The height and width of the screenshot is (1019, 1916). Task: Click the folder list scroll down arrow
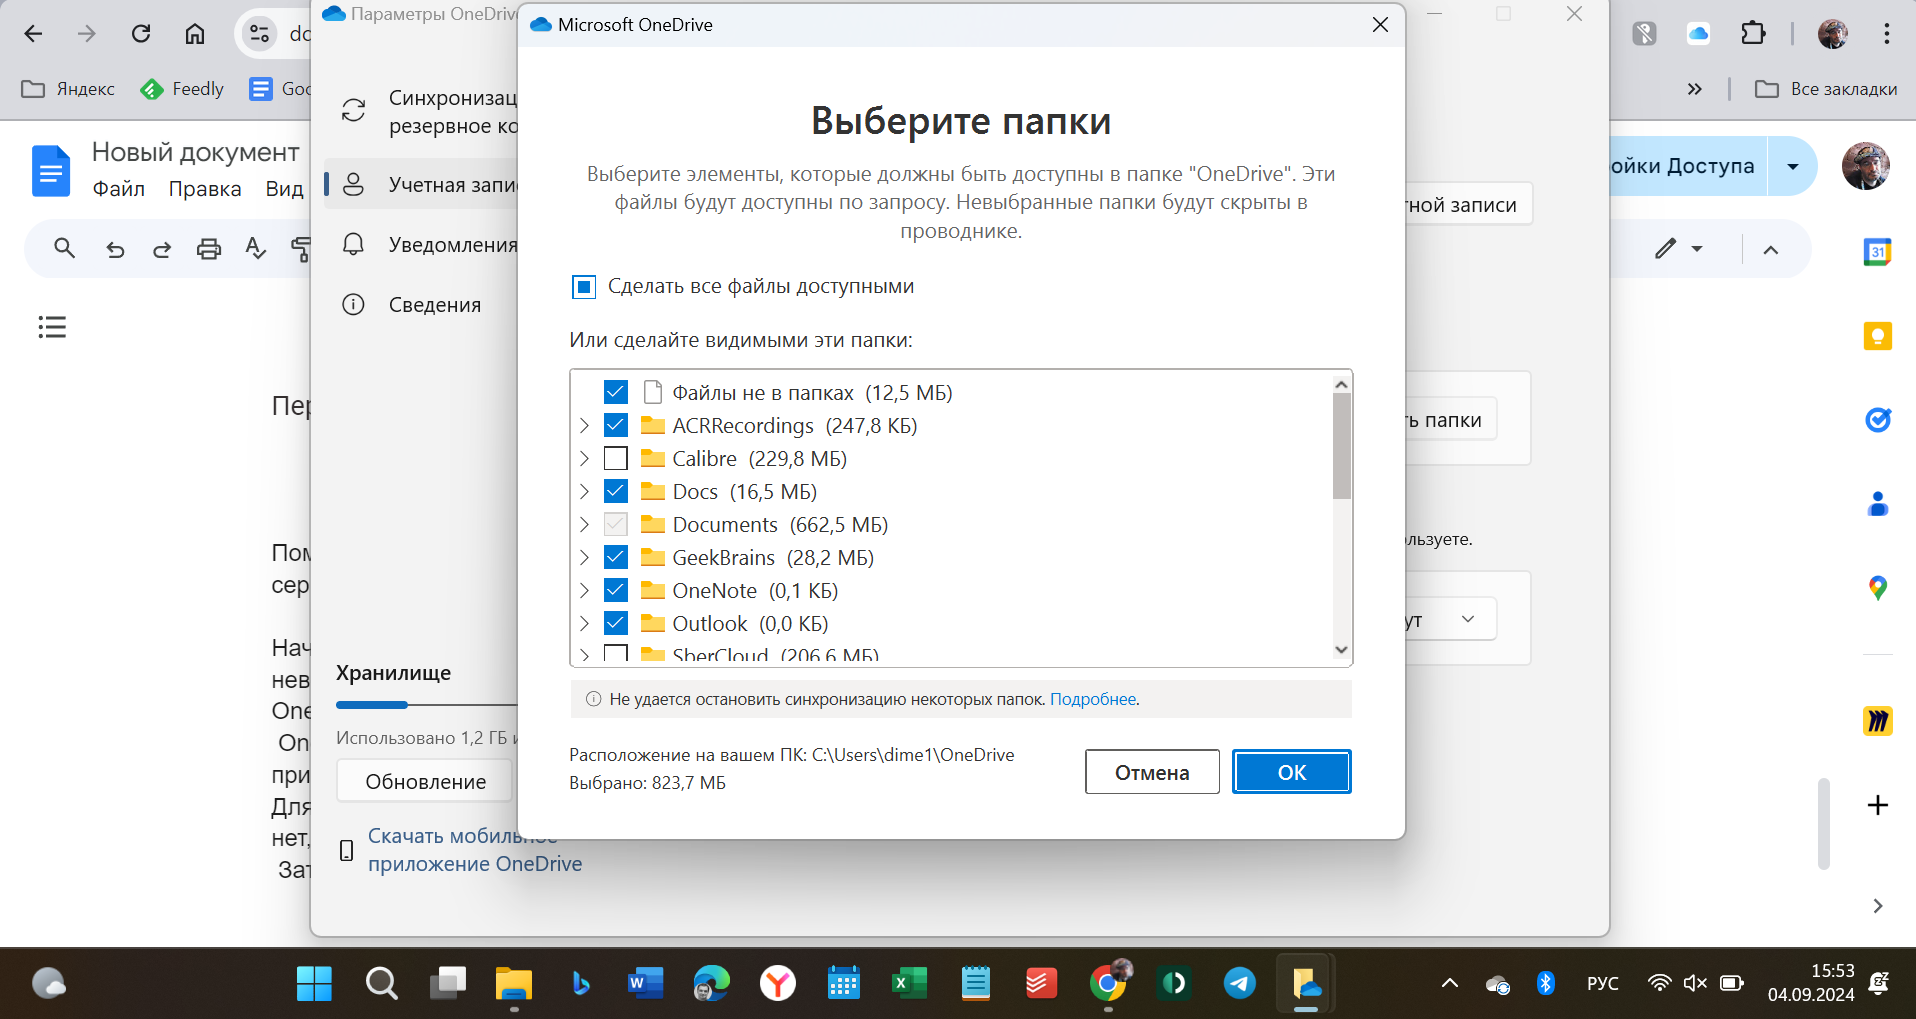1341,650
